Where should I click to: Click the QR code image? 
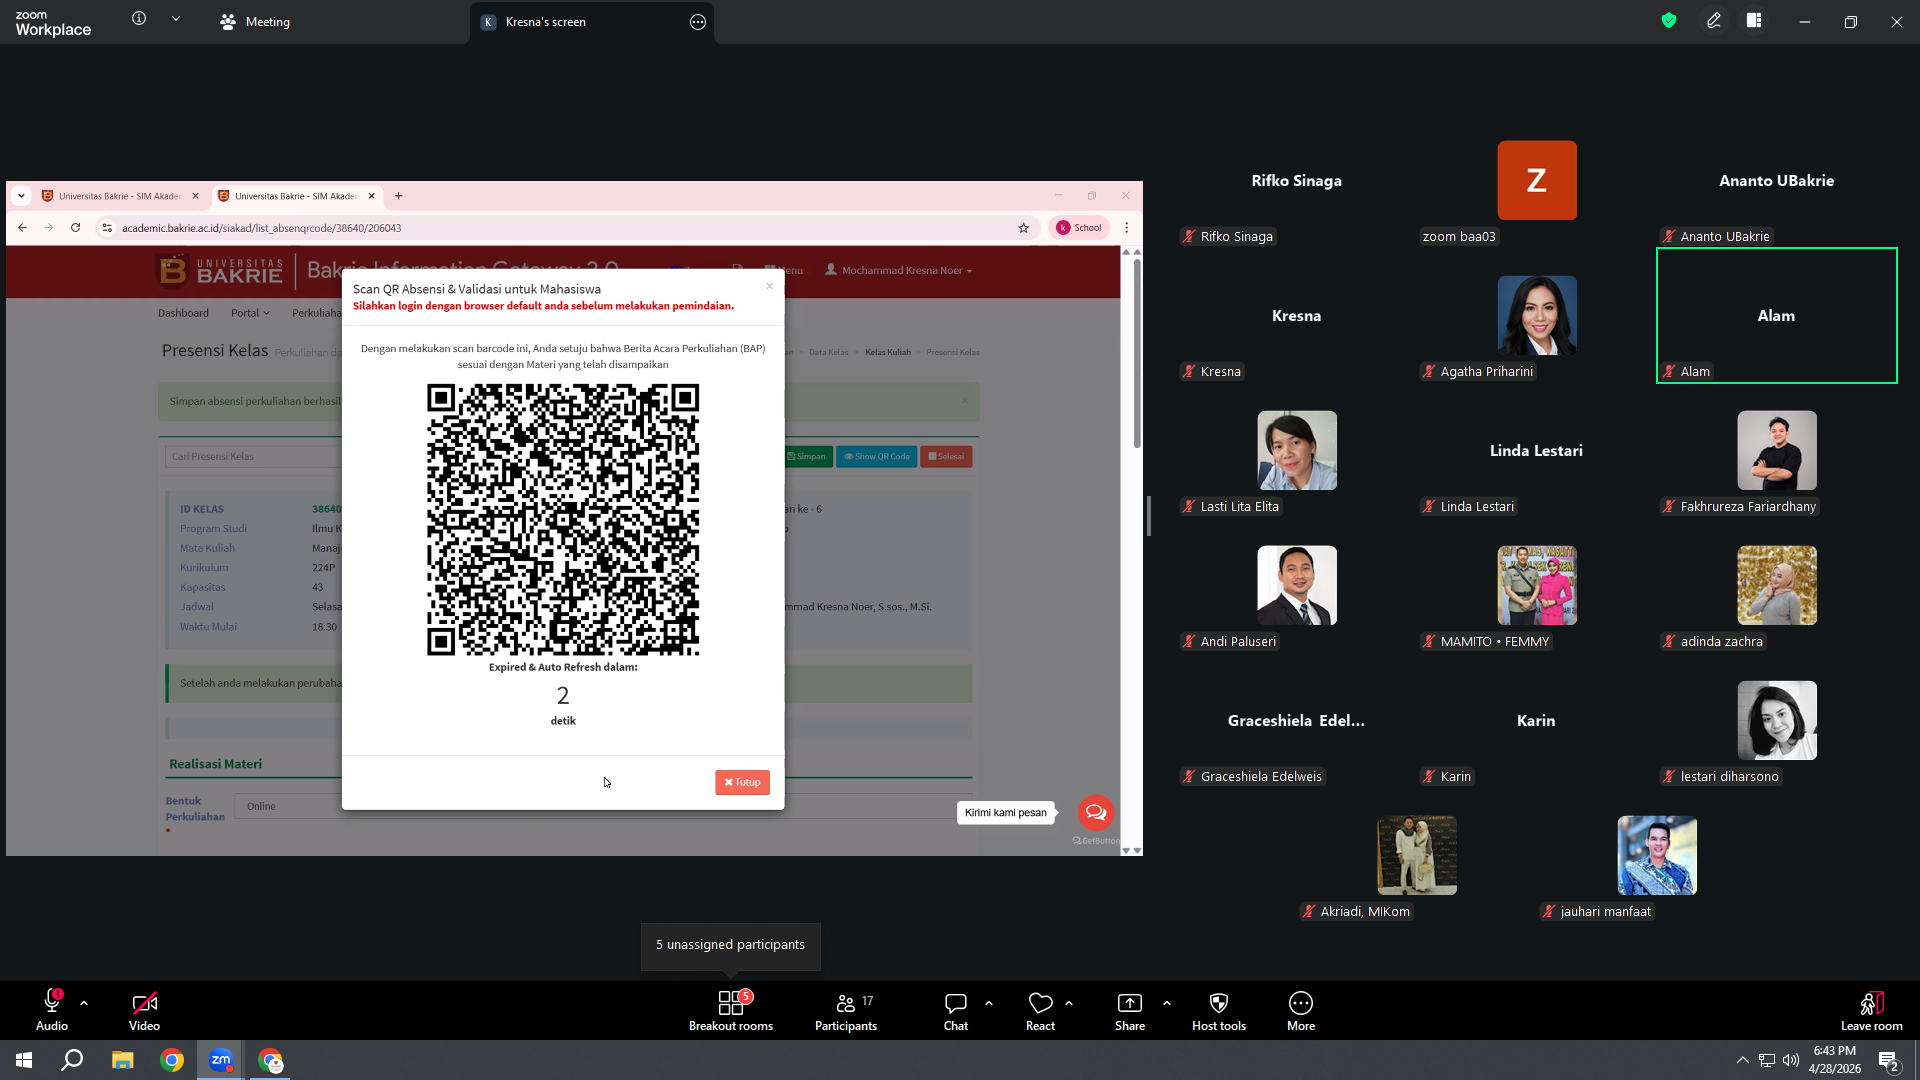click(x=563, y=519)
